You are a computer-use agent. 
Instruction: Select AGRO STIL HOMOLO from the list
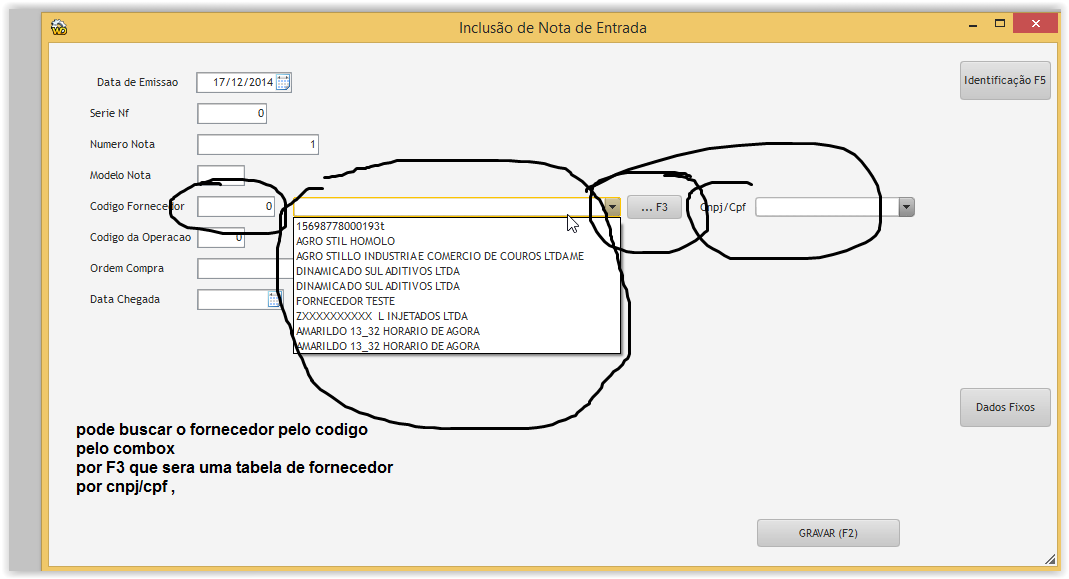point(457,241)
